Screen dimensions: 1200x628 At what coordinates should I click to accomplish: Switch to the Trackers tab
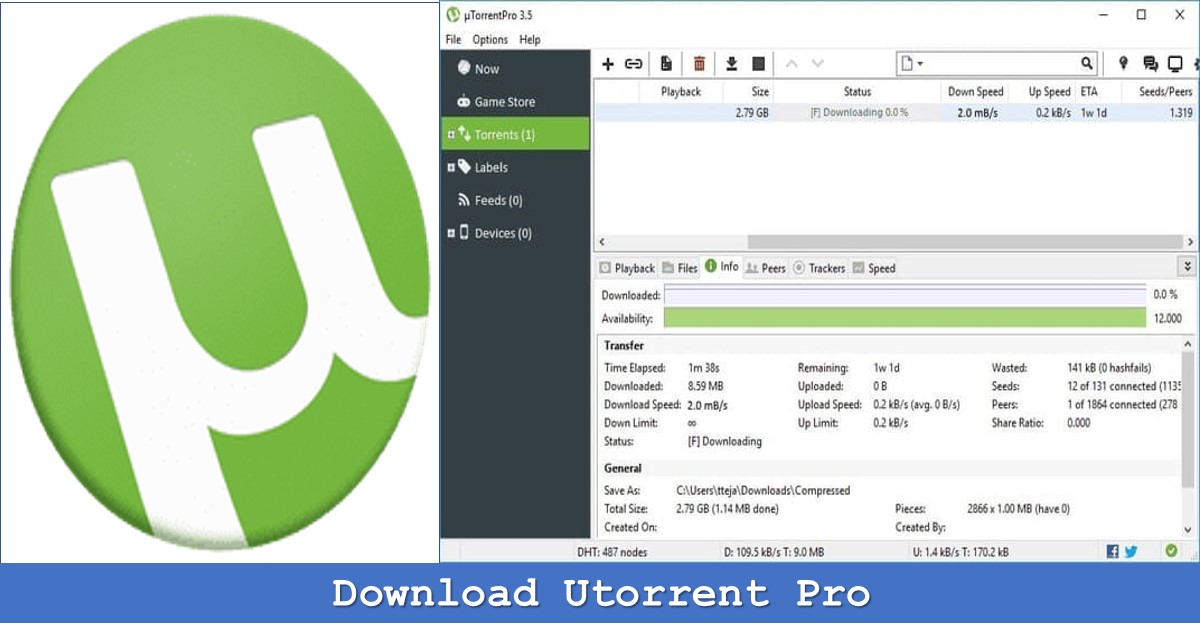point(819,268)
